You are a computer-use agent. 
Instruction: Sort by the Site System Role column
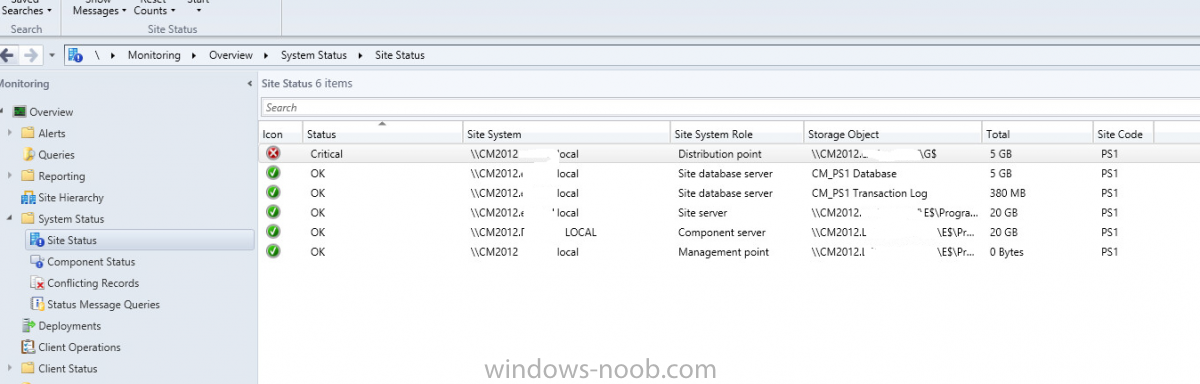[x=737, y=134]
